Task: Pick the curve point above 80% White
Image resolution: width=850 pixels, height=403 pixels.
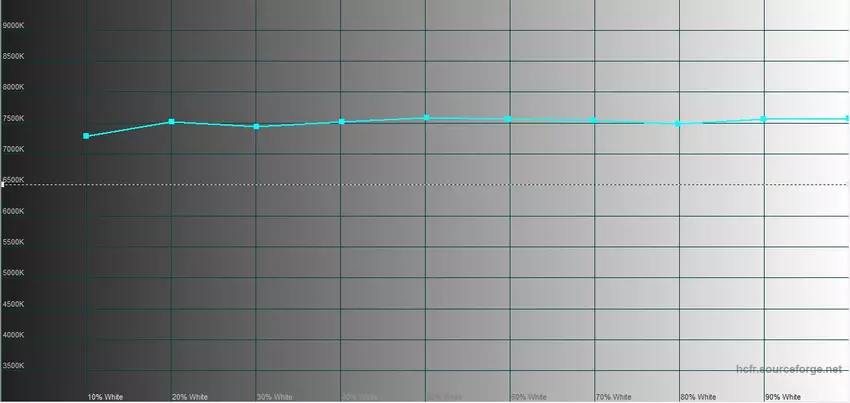Action: tap(678, 124)
